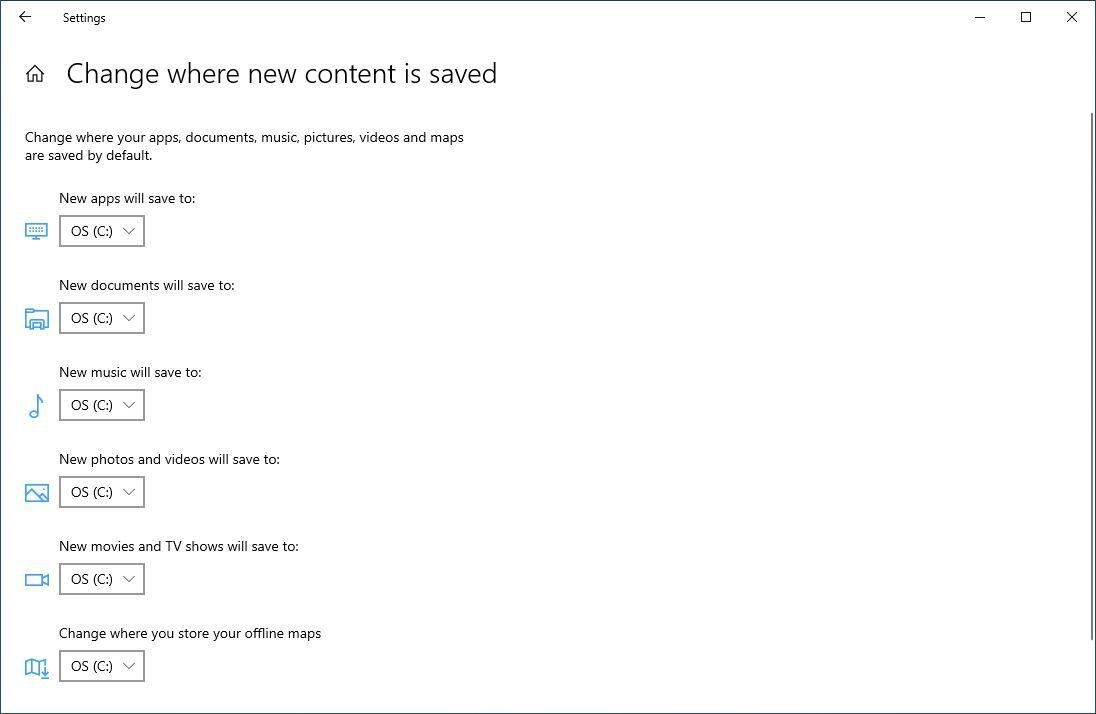Image resolution: width=1096 pixels, height=714 pixels.
Task: Click the documents save icon
Action: point(36,318)
